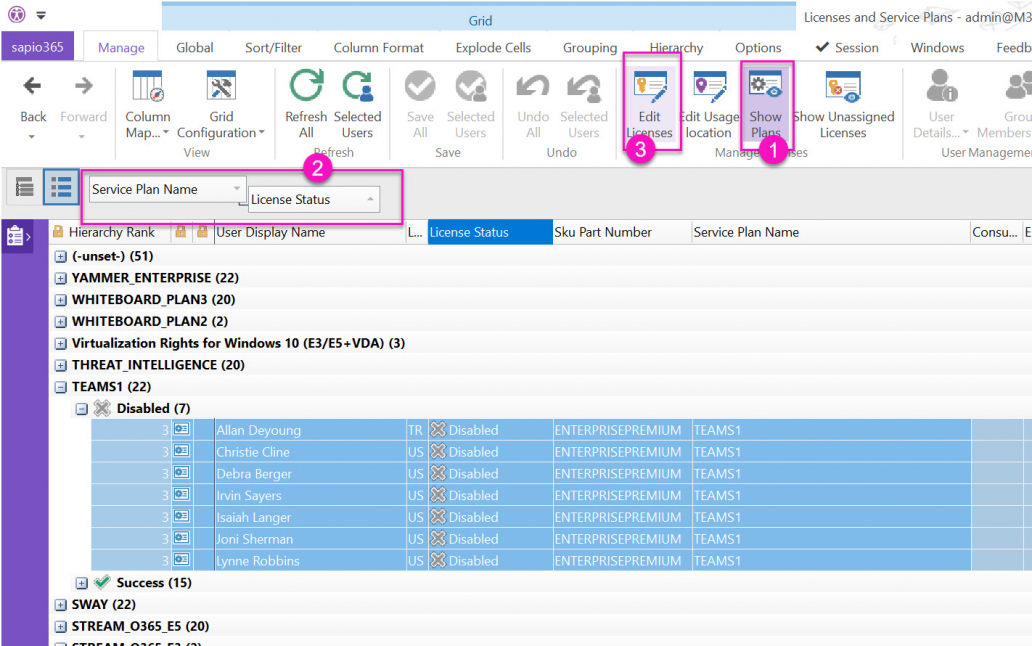Open the Column Map tool
Viewport: 1032px width, 646px height.
(147, 105)
